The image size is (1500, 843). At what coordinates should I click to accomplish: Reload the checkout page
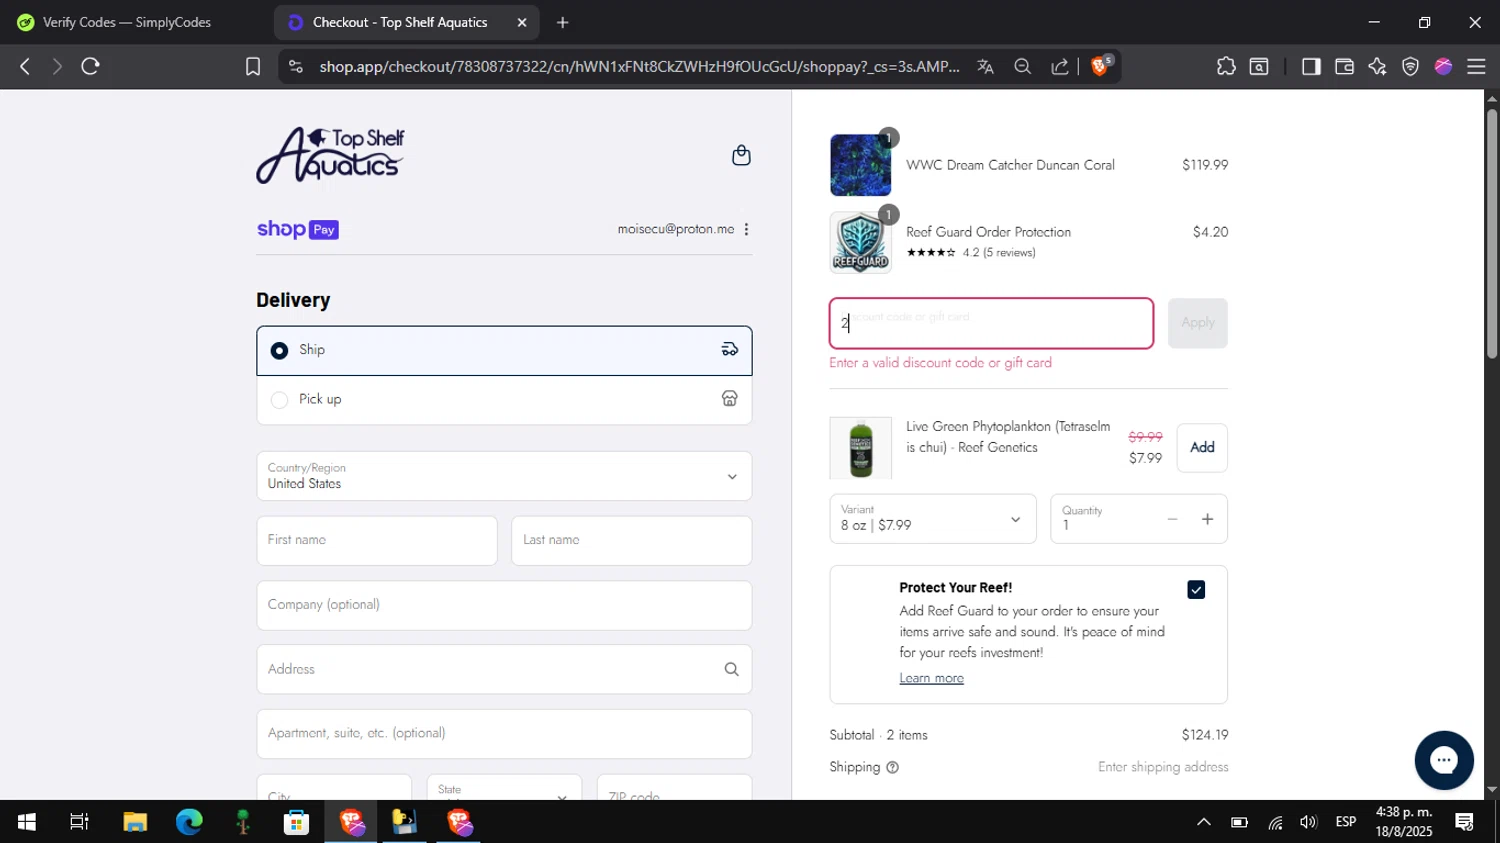90,66
